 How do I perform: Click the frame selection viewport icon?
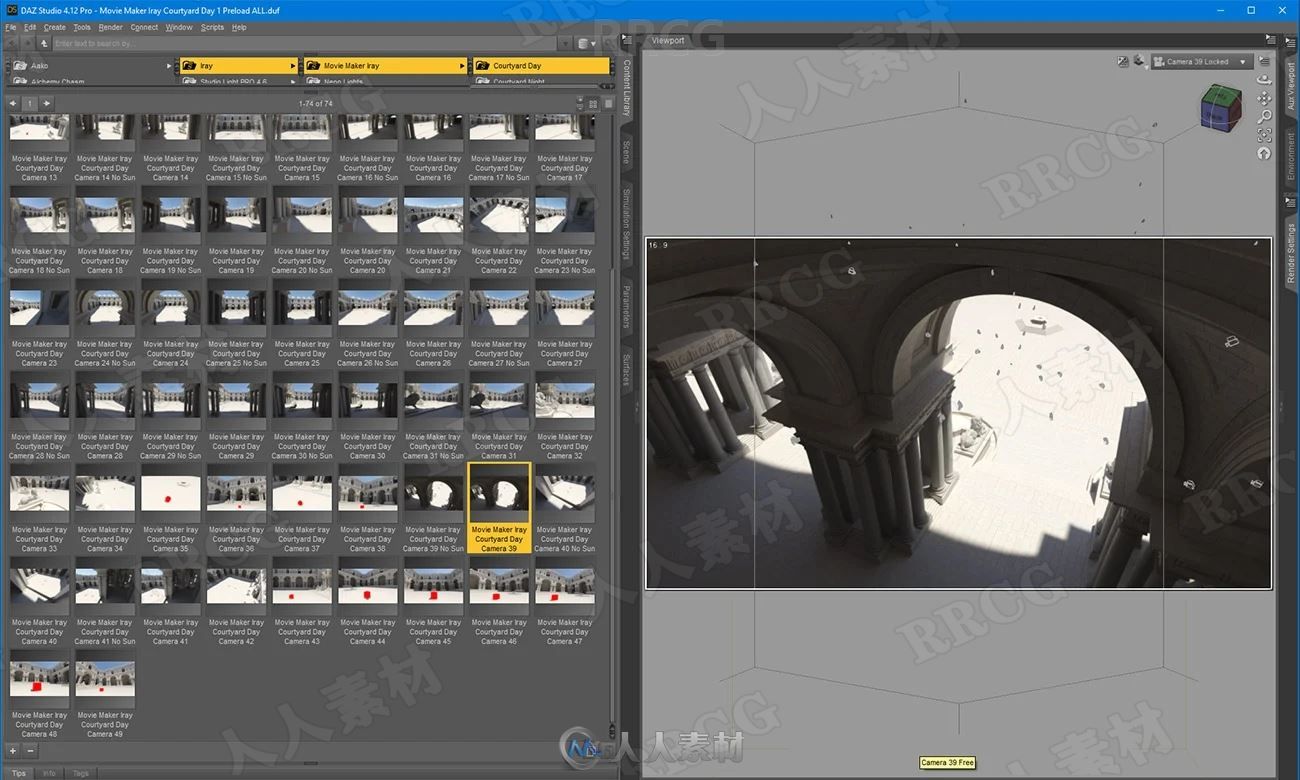1264,135
